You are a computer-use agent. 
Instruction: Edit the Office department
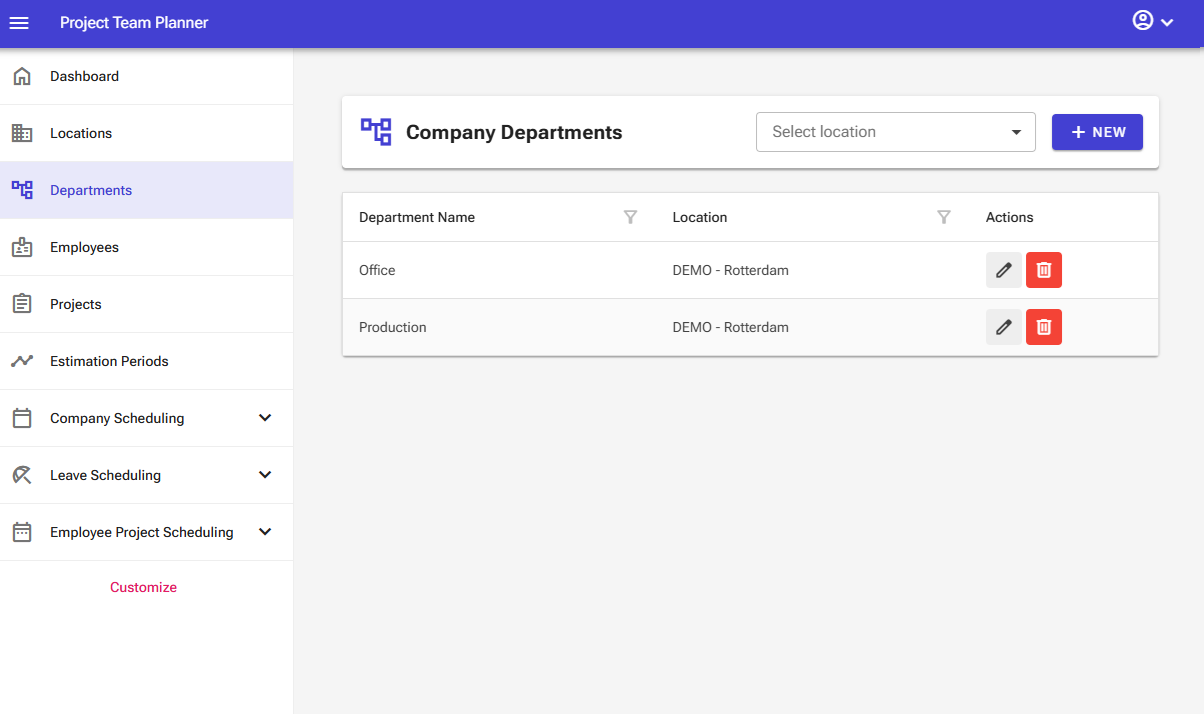click(1004, 270)
